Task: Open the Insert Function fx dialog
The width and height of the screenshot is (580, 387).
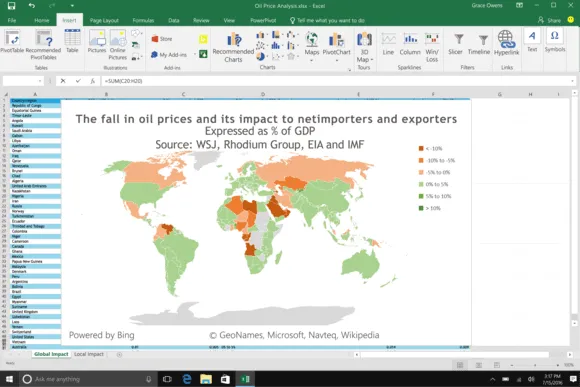Action: [x=92, y=81]
